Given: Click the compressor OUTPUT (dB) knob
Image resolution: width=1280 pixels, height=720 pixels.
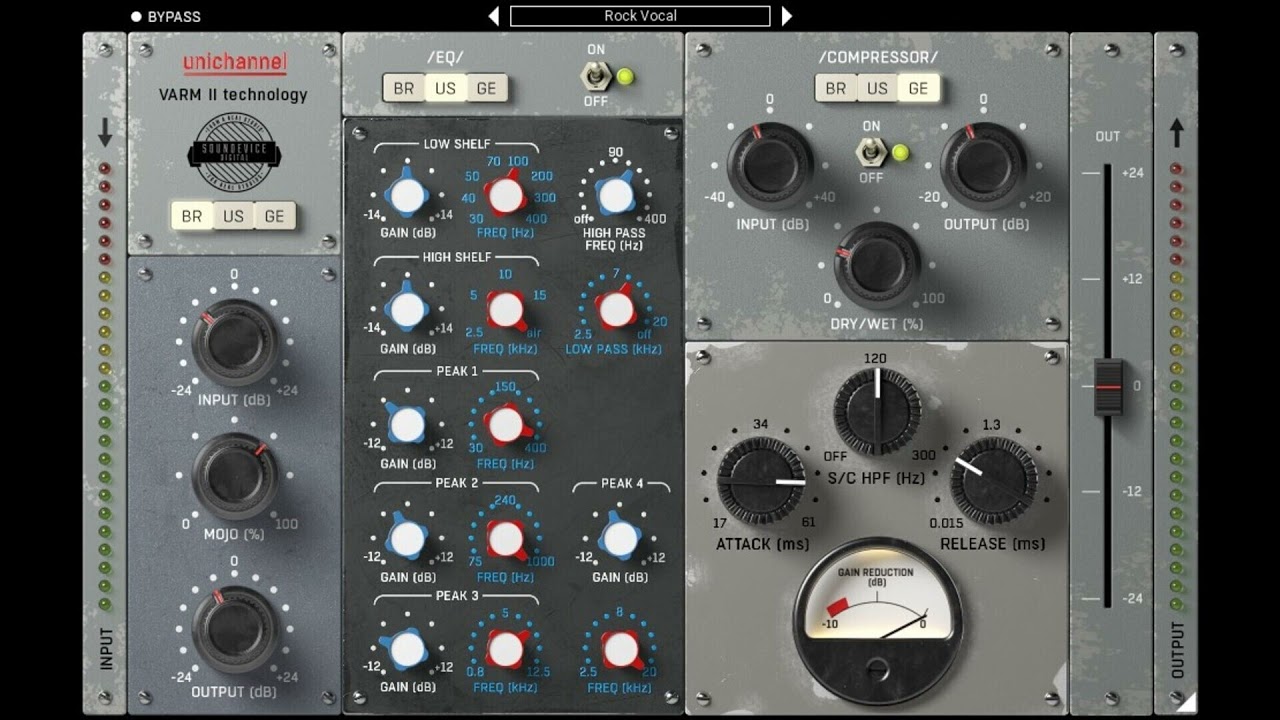Looking at the screenshot, I should coord(983,165).
